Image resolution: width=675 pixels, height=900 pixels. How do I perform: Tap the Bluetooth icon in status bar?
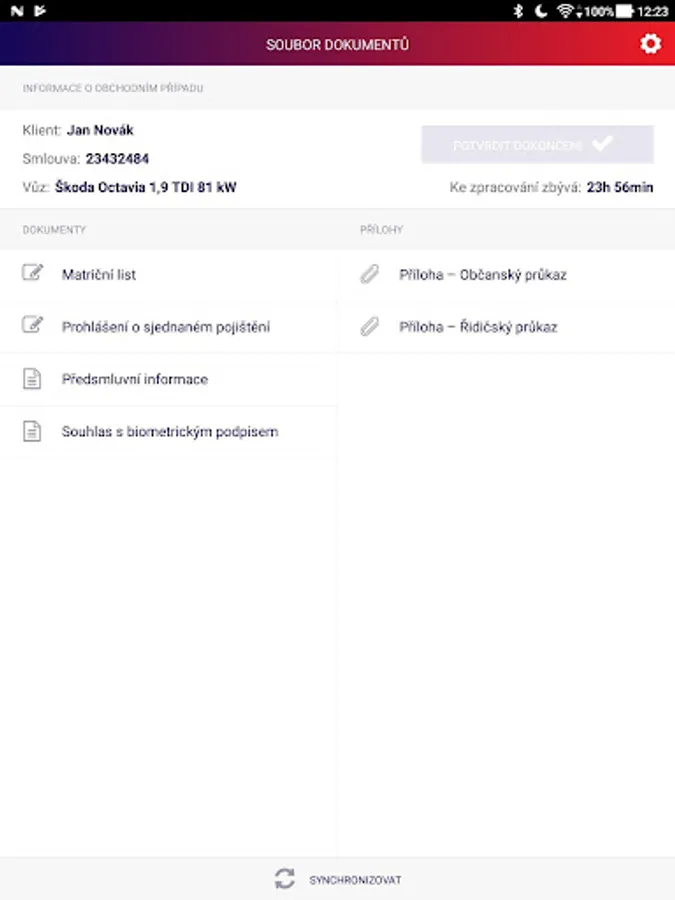tap(518, 11)
